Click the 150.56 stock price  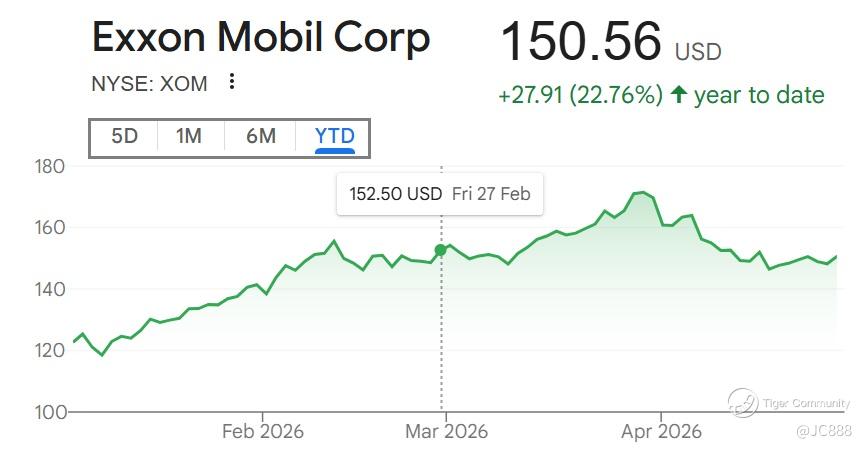pyautogui.click(x=580, y=42)
